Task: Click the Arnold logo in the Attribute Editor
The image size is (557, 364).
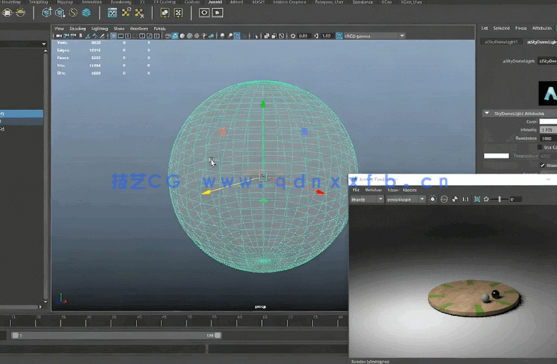Action: tap(548, 93)
